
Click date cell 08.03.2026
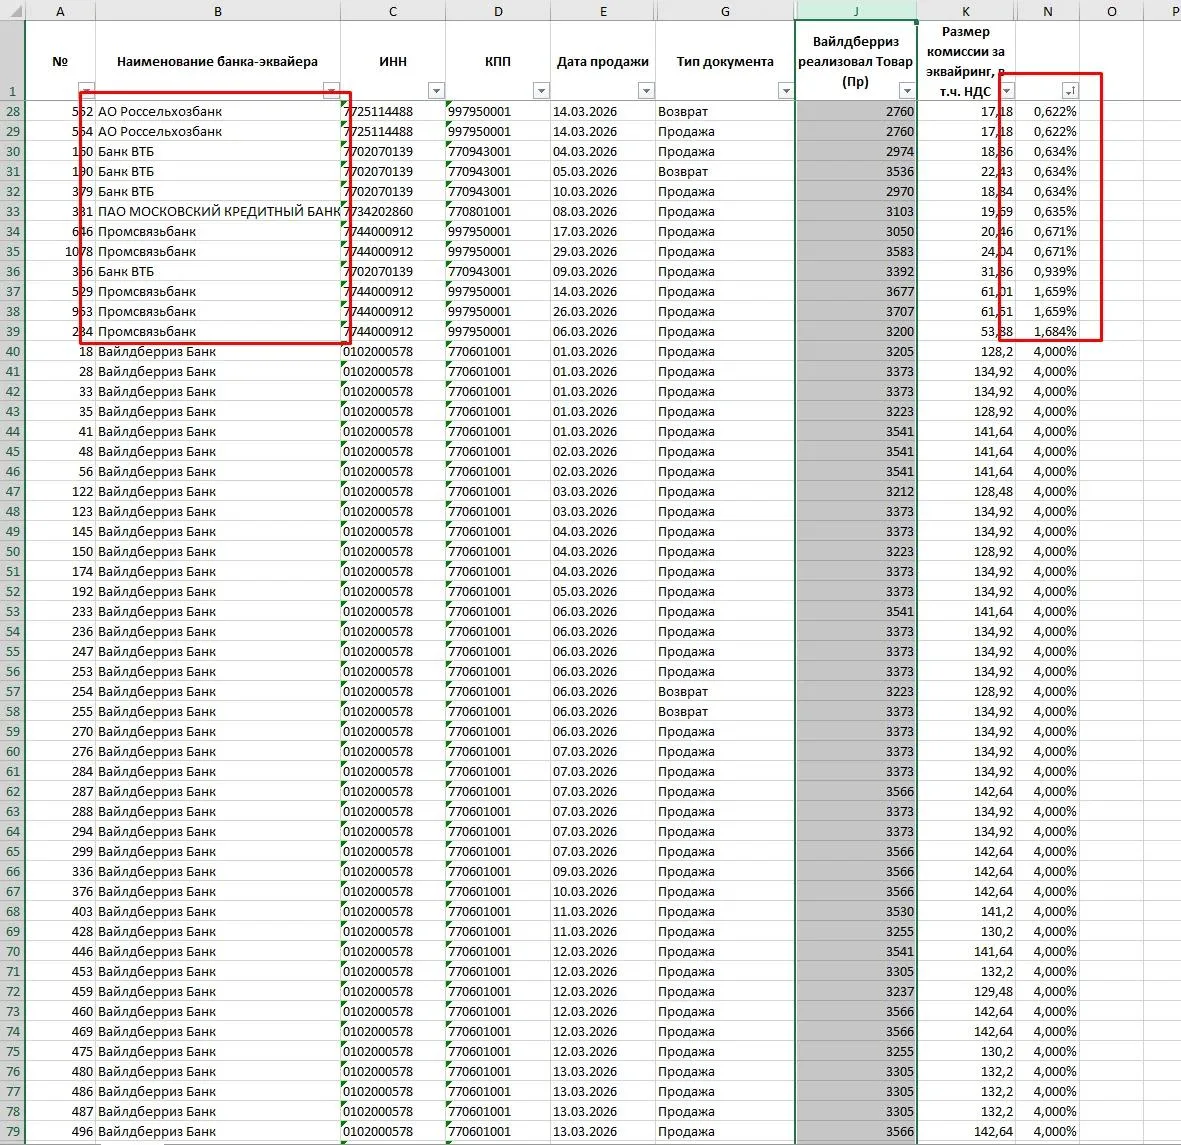(x=603, y=212)
